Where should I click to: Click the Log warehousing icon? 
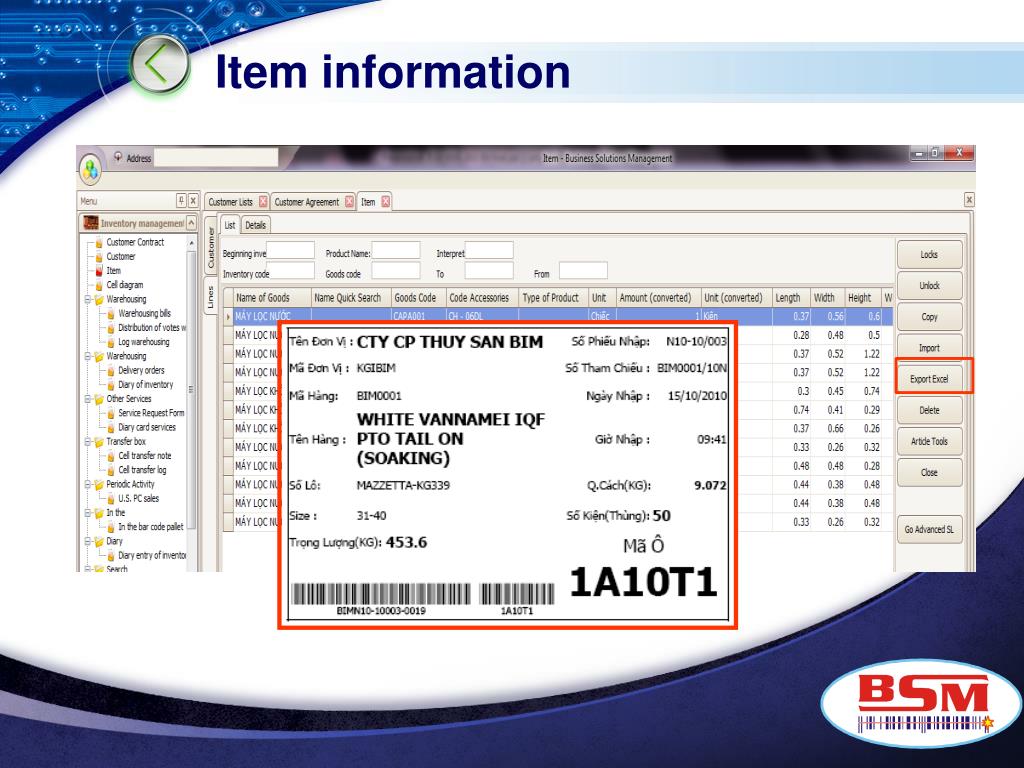[x=111, y=342]
